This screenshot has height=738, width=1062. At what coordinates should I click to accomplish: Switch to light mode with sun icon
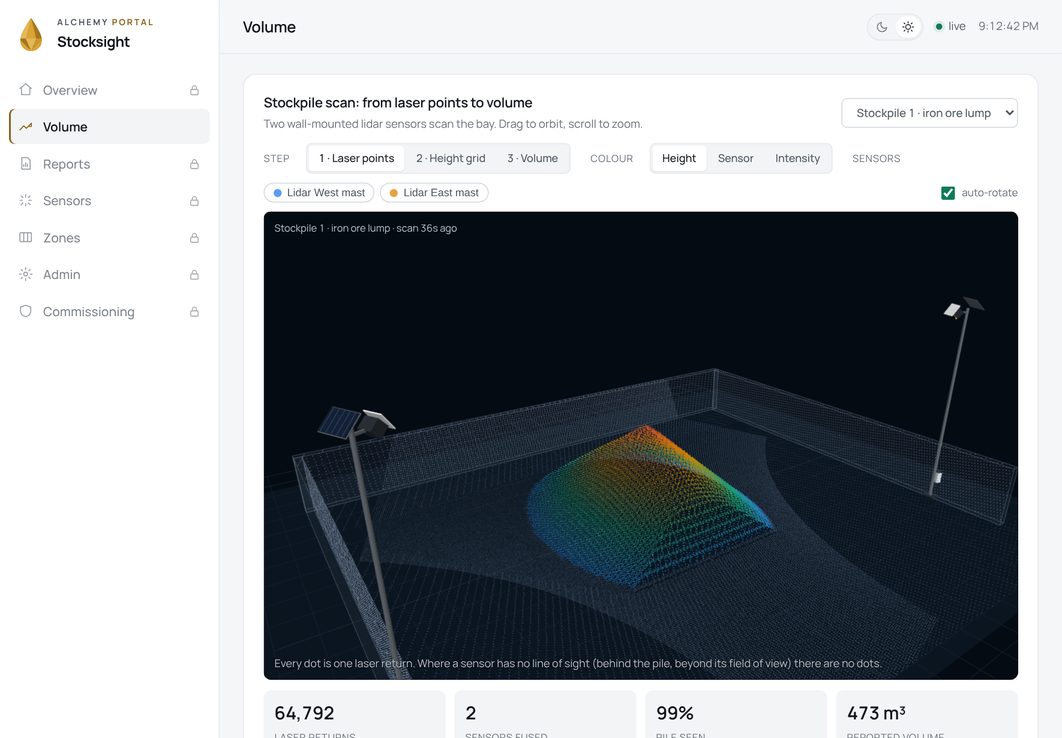coord(908,27)
